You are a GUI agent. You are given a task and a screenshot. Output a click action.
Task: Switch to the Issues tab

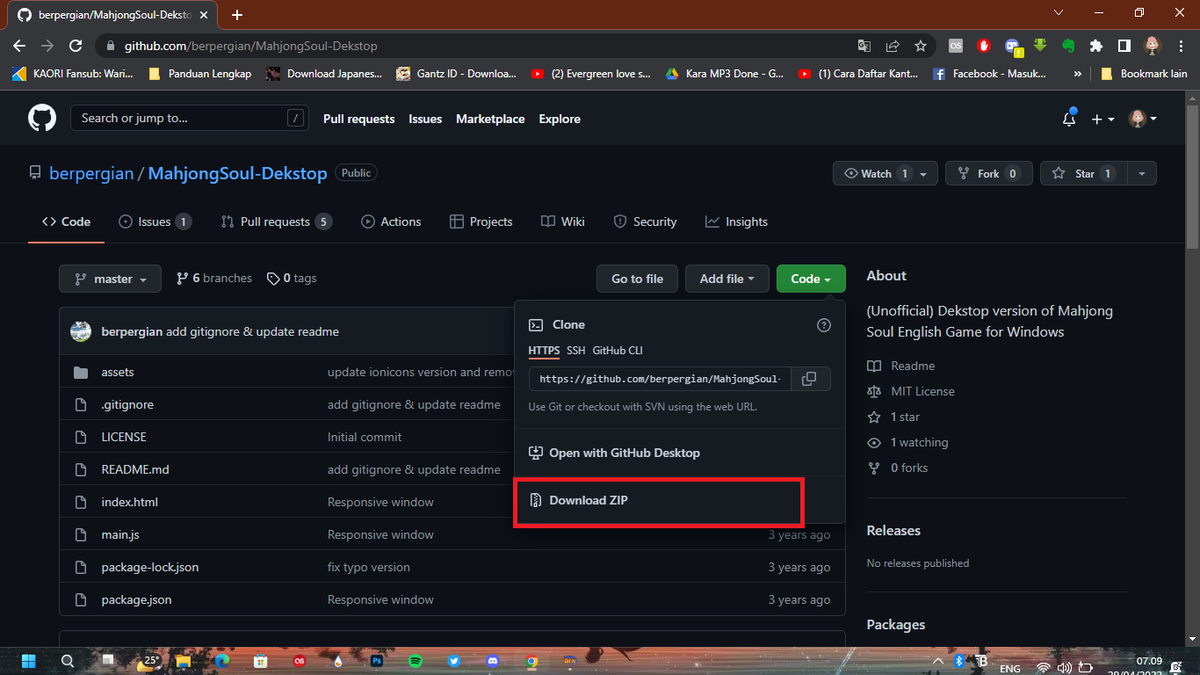click(x=154, y=222)
